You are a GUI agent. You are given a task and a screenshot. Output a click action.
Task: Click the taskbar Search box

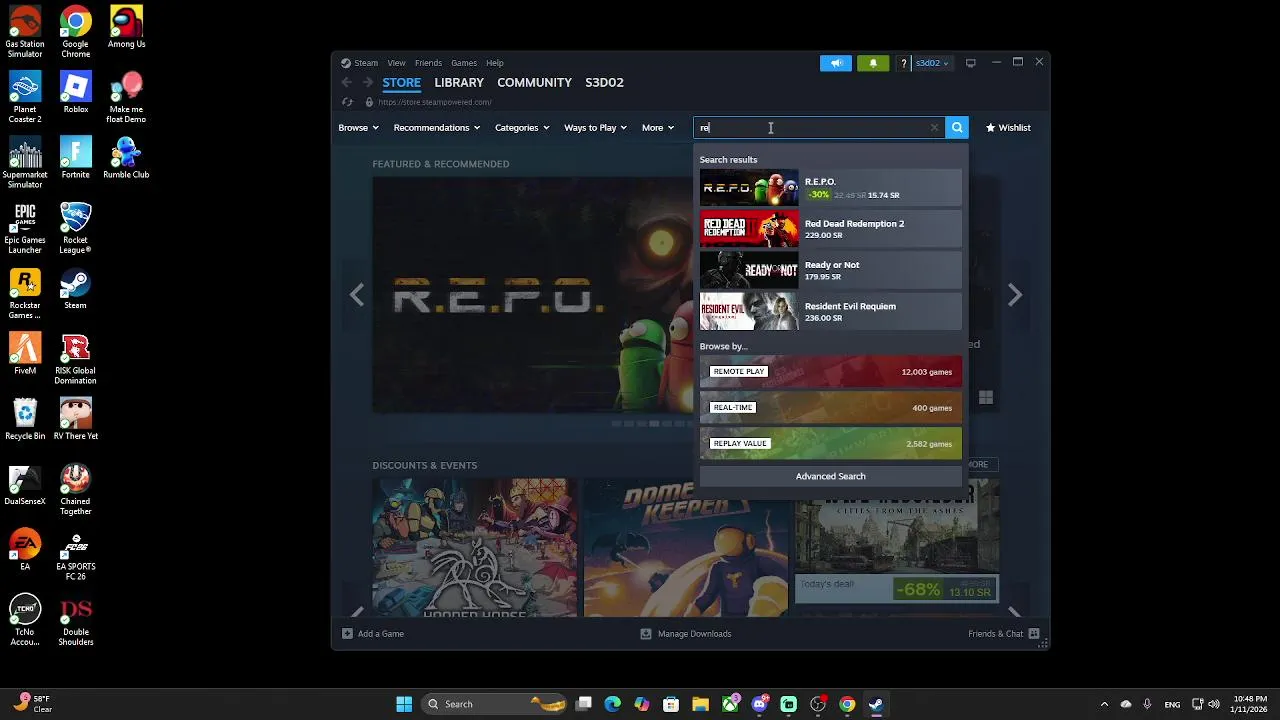tap(496, 704)
